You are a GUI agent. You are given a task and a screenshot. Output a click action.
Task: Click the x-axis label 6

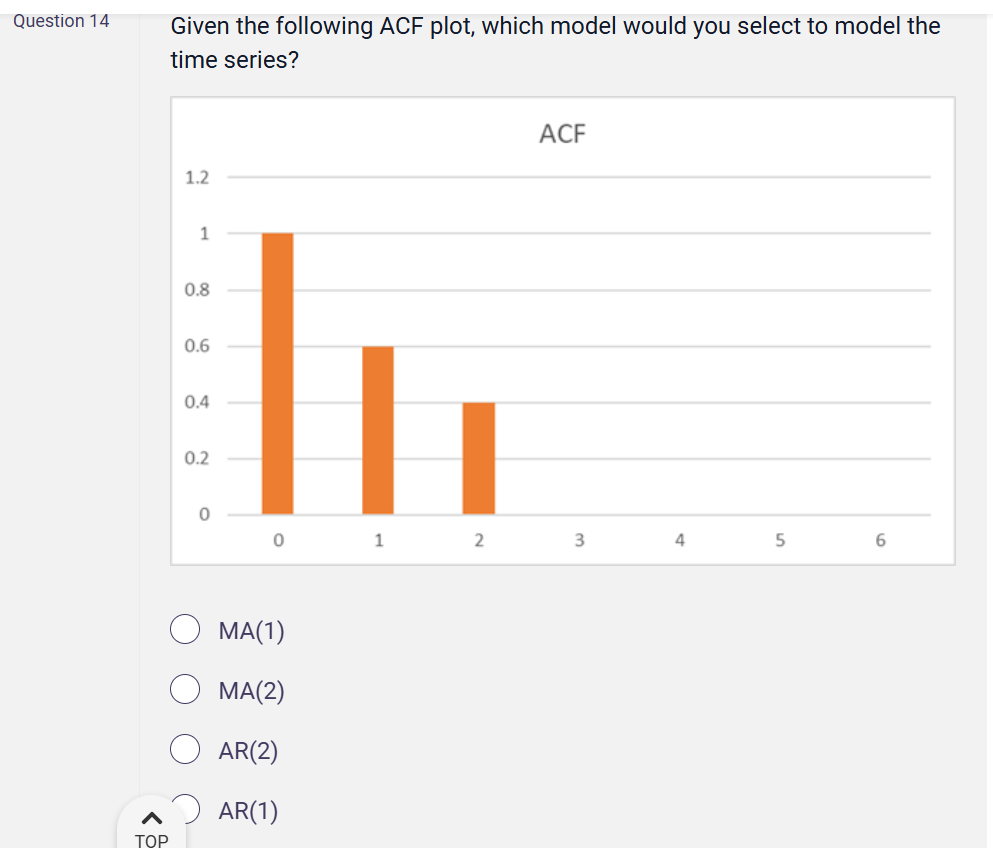880,541
